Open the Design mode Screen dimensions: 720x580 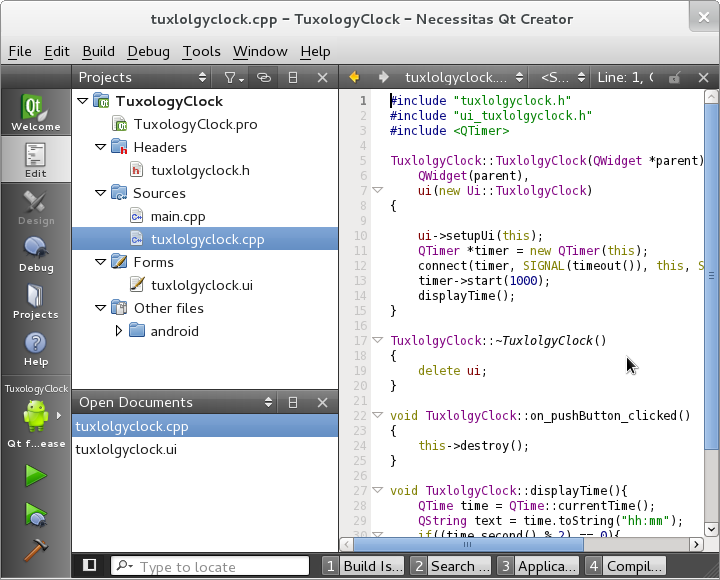[x=36, y=207]
